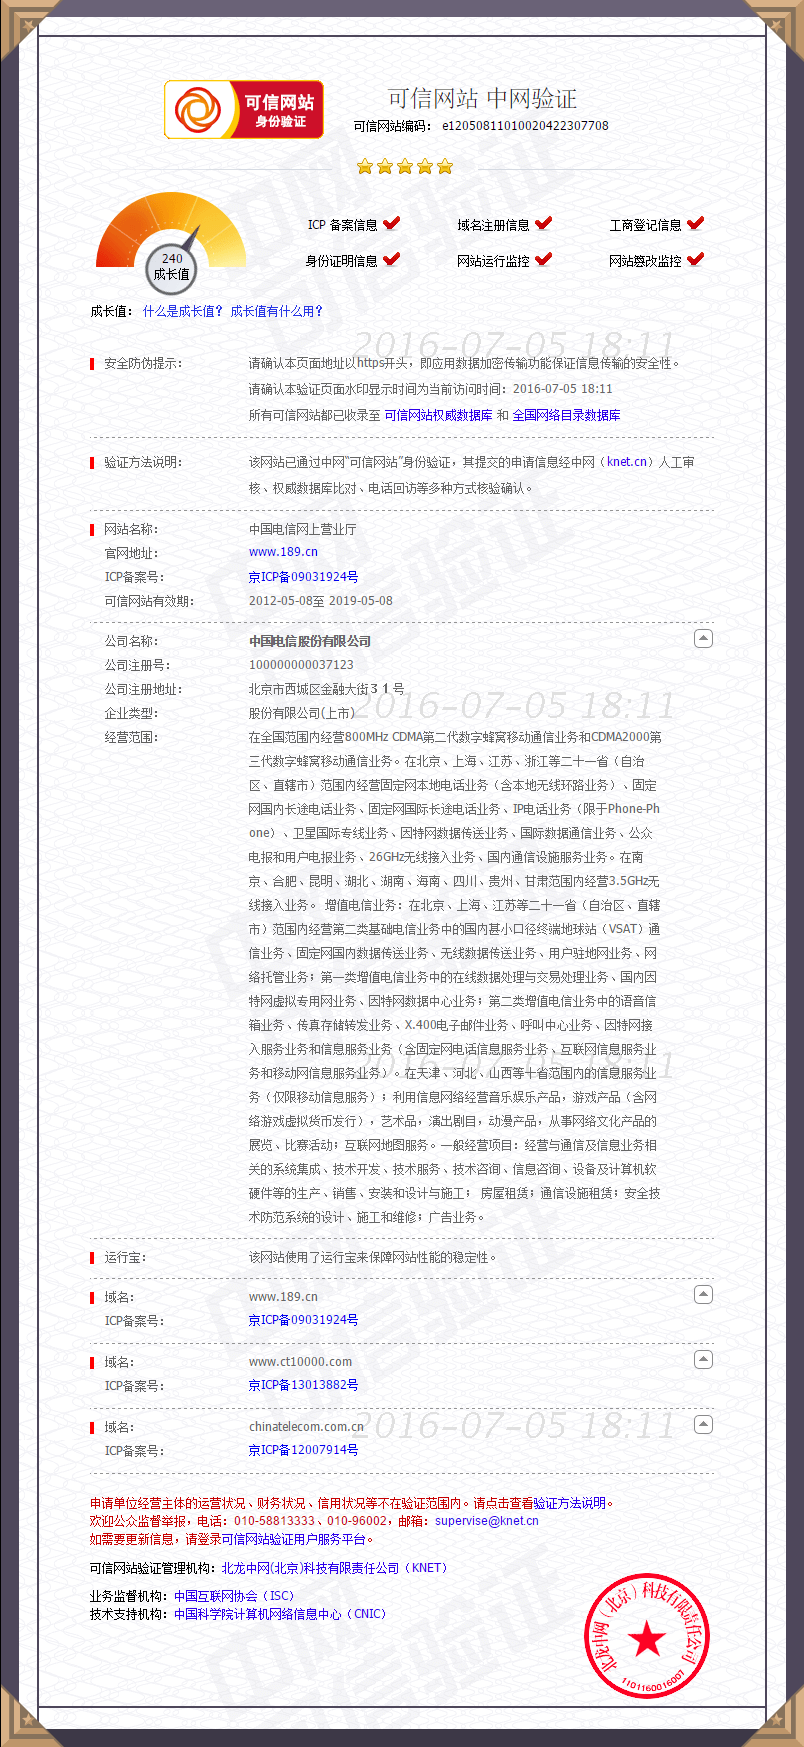Viewport: 804px width, 1747px height.
Task: Open 全国网络目录数据库 link
Action: (566, 415)
